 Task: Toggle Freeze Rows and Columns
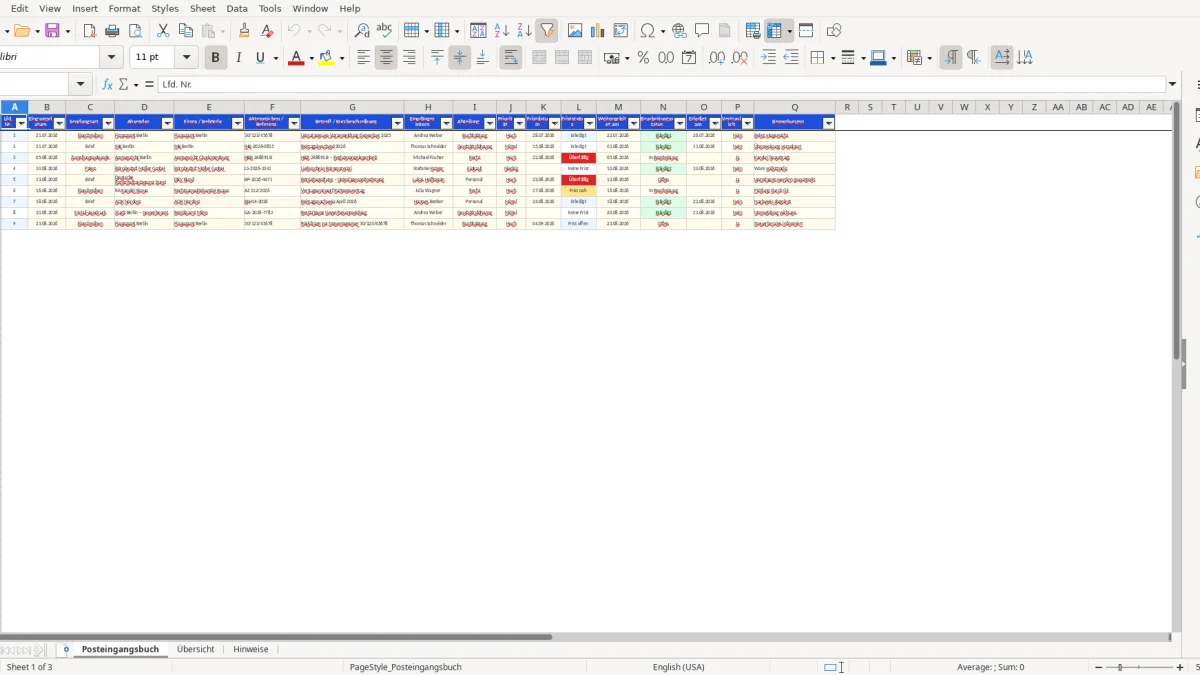point(774,31)
